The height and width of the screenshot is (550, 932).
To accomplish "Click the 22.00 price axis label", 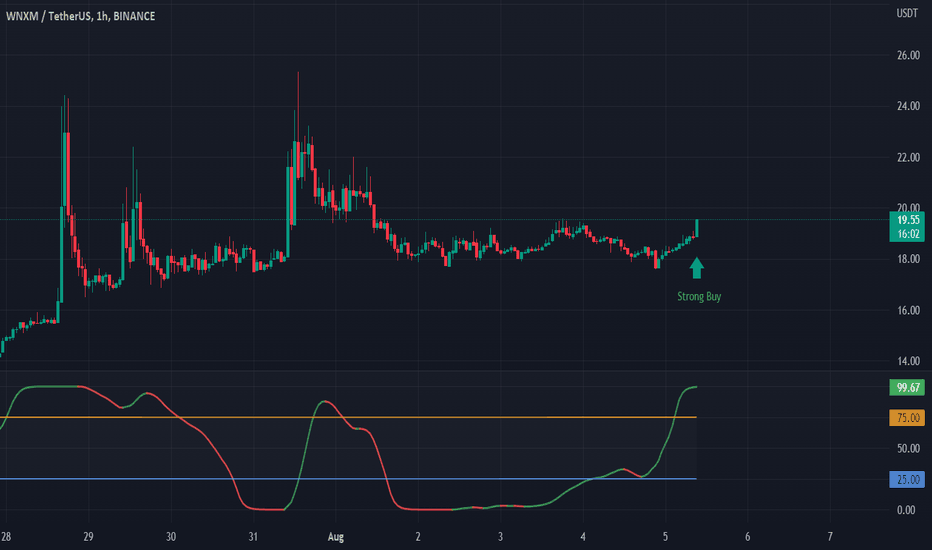I will 908,158.
